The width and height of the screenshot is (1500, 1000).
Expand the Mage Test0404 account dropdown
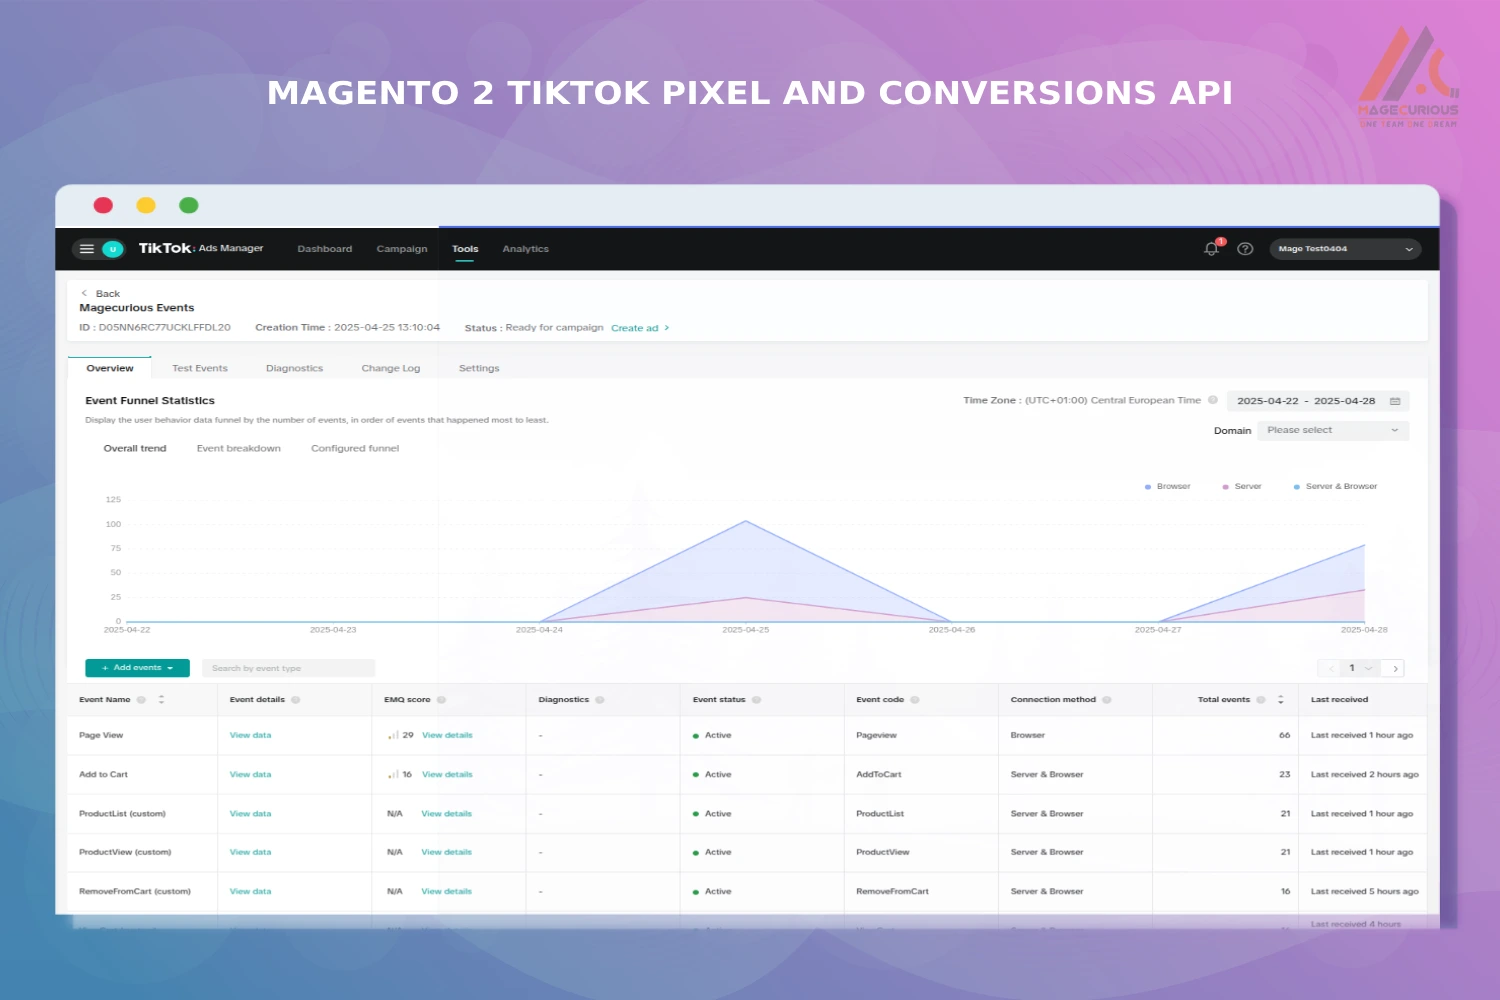1344,248
